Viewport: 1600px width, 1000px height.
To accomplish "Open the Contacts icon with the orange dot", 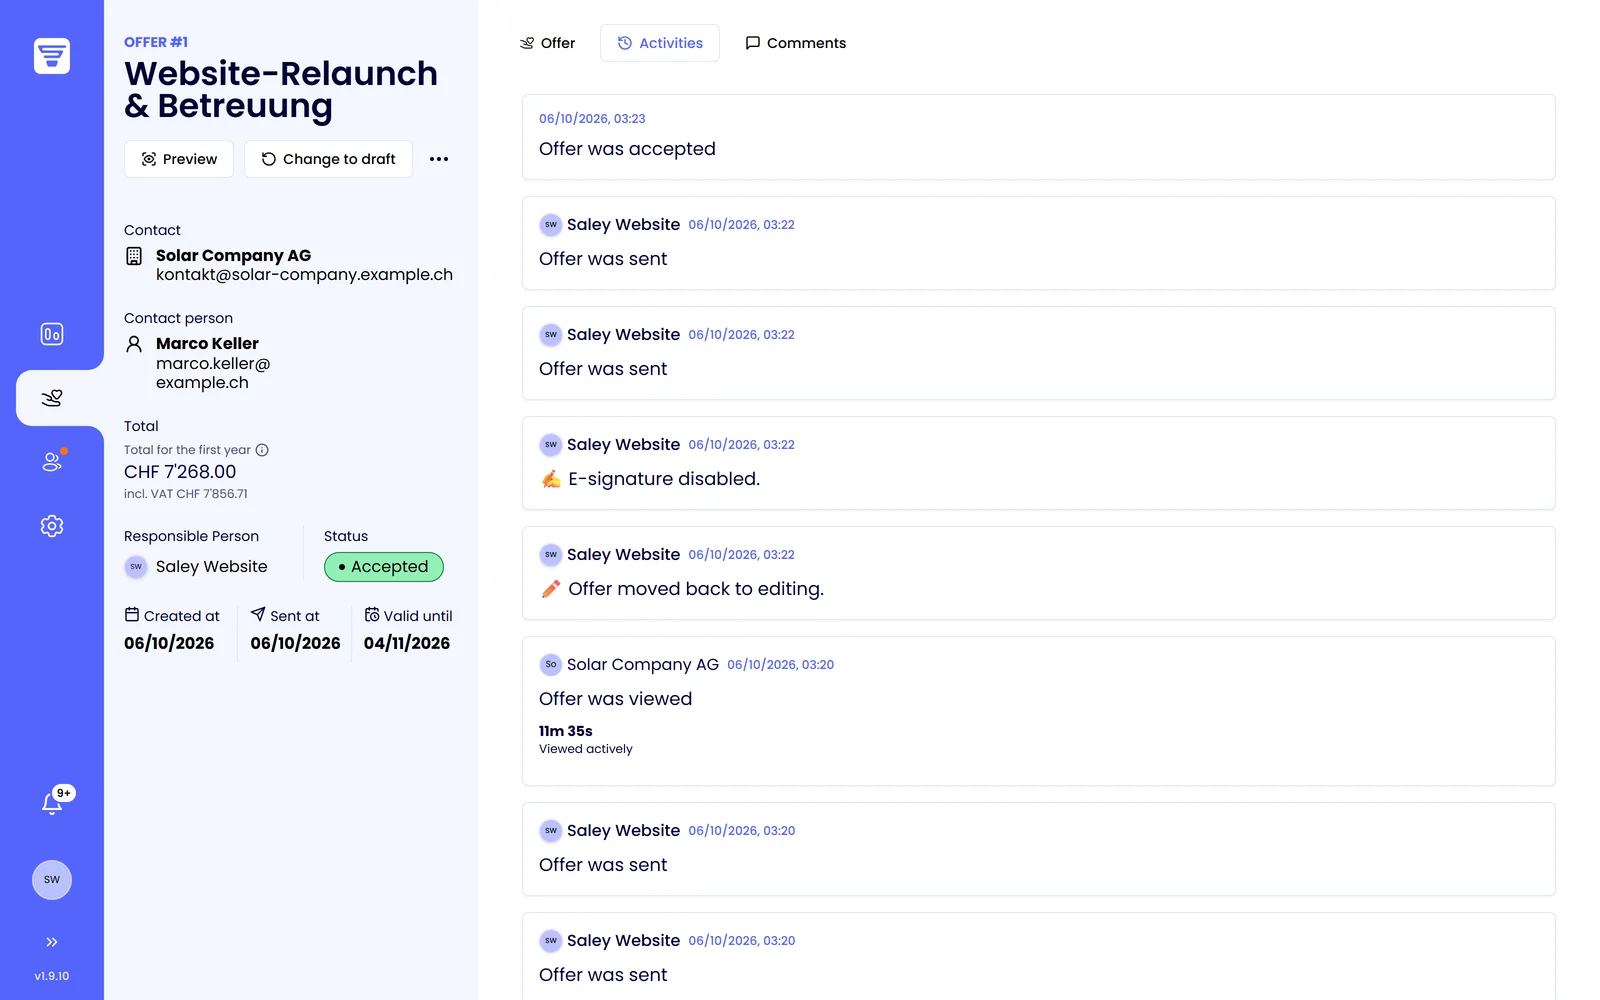I will 52,461.
